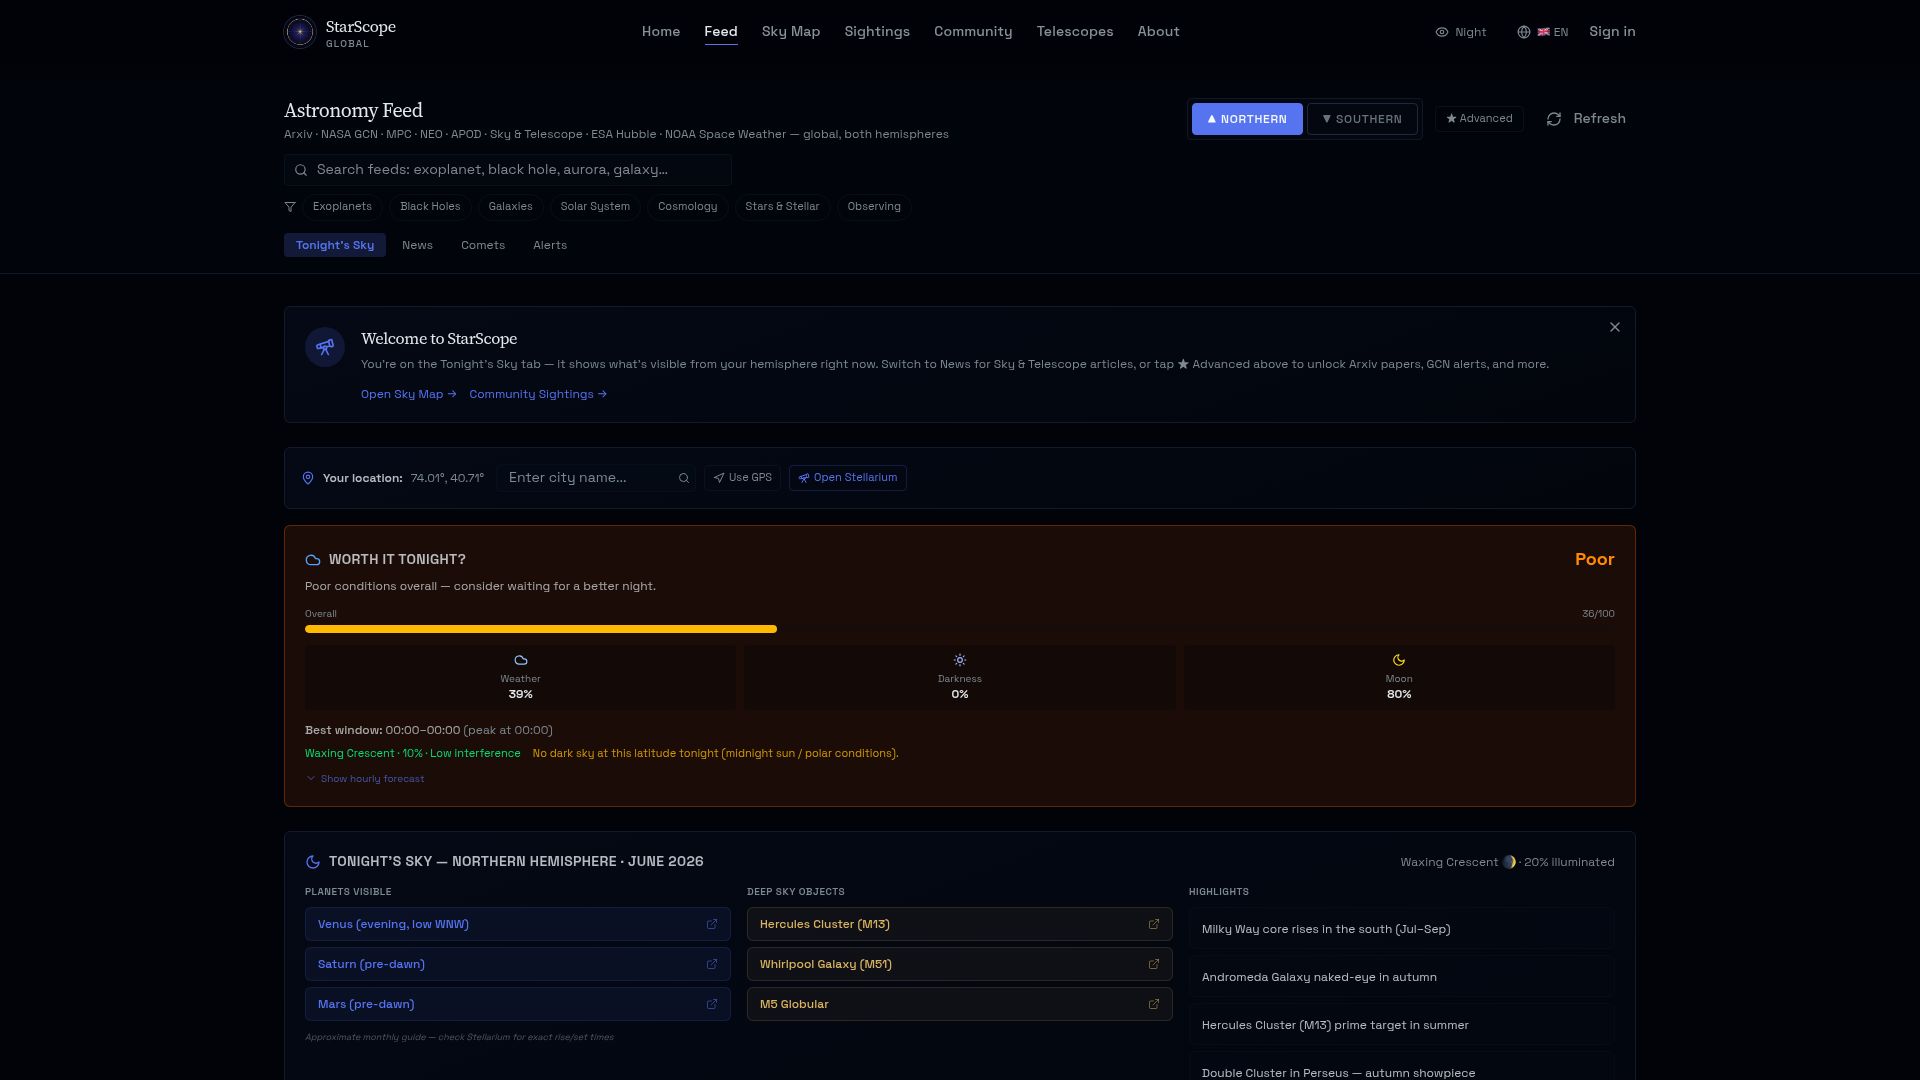Click the Milky Way core highlight
Screen dimensions: 1920x1080
[1401, 929]
